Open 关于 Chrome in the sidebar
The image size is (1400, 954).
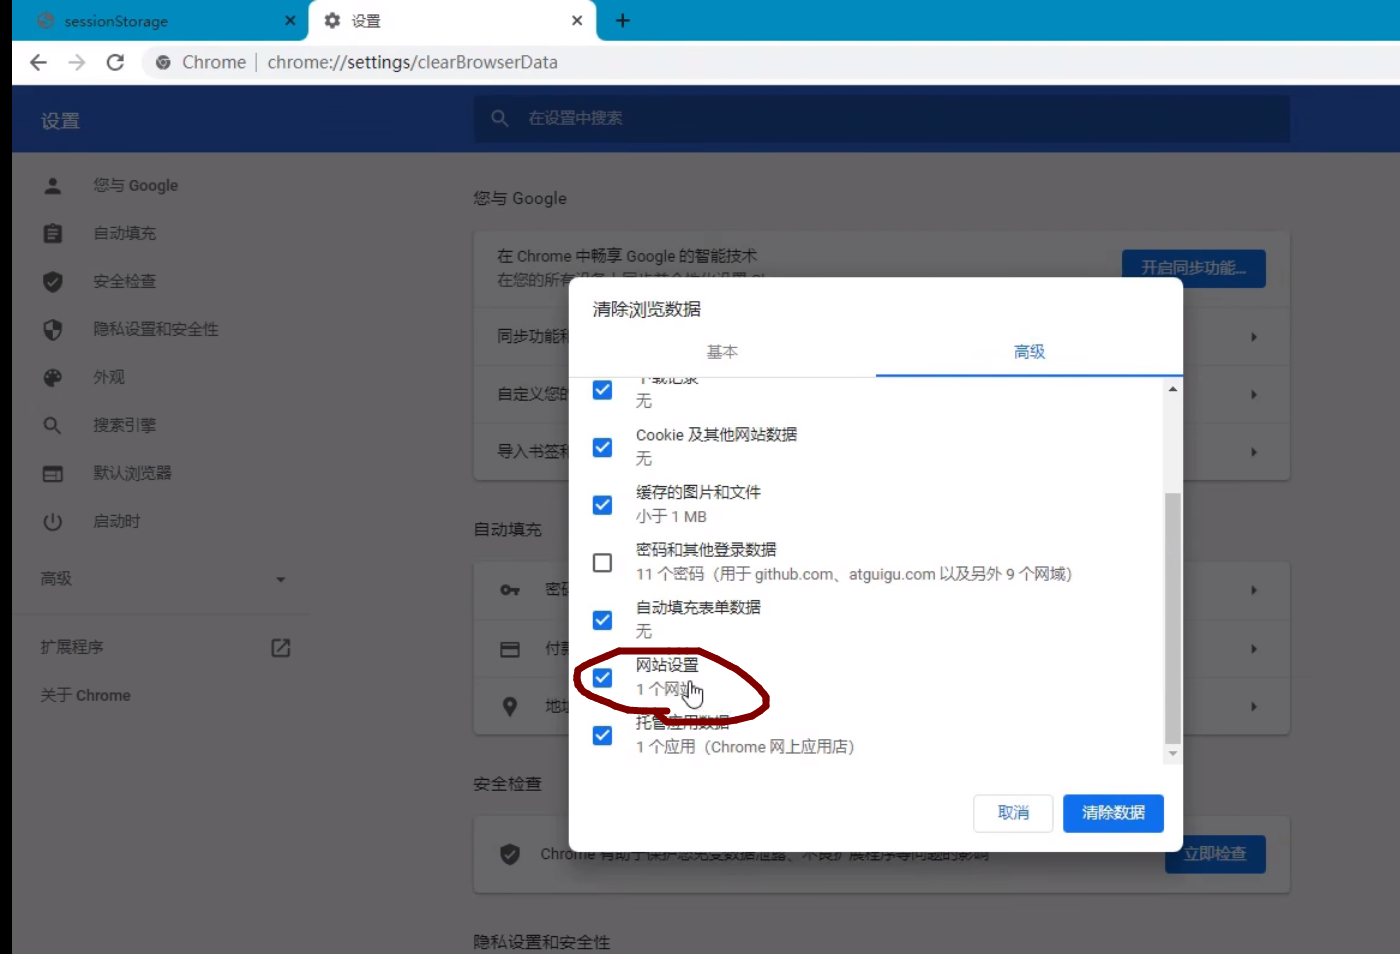point(86,695)
